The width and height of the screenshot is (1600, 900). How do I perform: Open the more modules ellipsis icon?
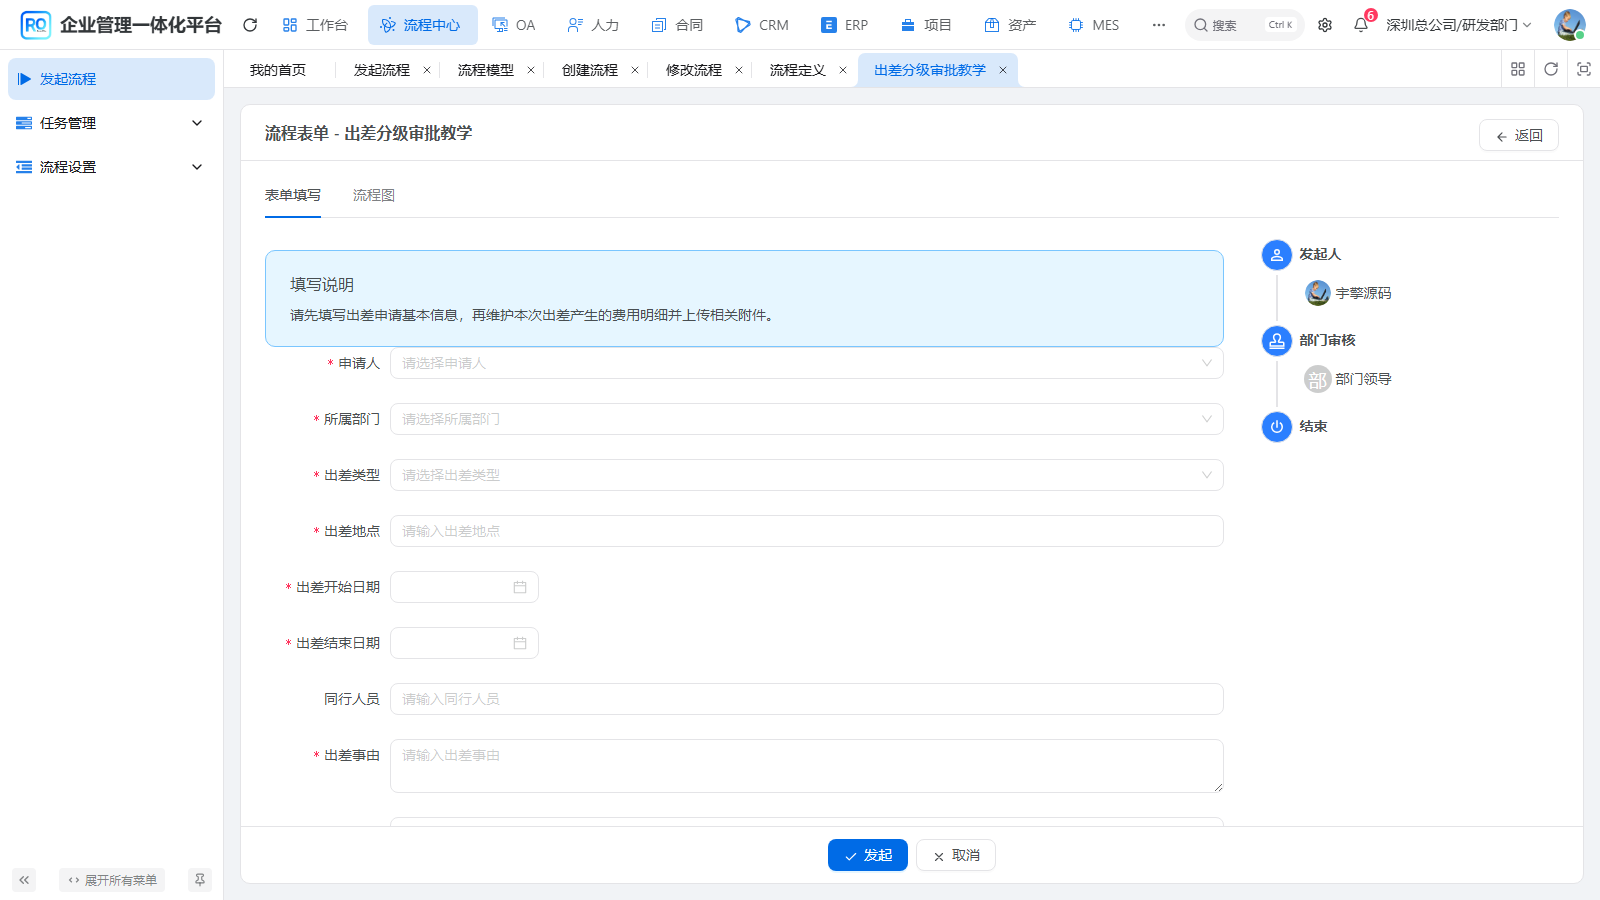tap(1158, 25)
